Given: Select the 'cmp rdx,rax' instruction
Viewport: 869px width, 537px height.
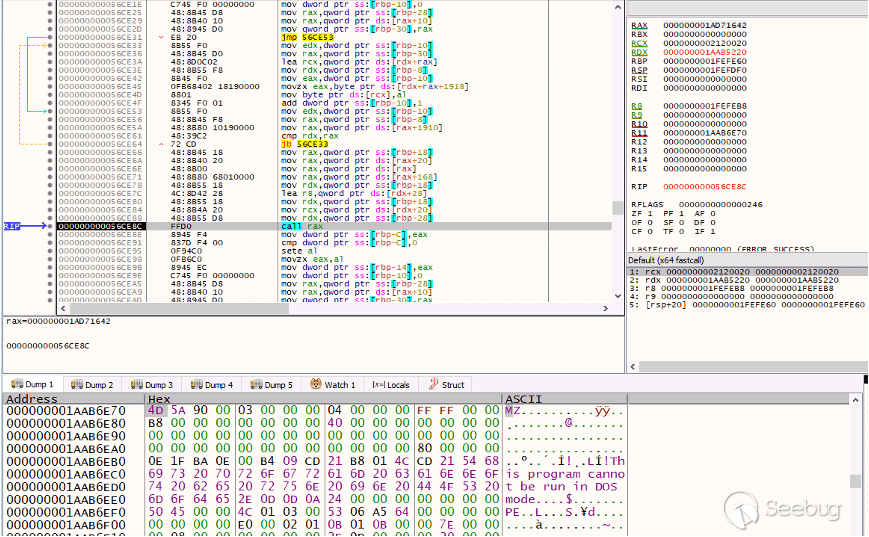Looking at the screenshot, I should [x=310, y=136].
